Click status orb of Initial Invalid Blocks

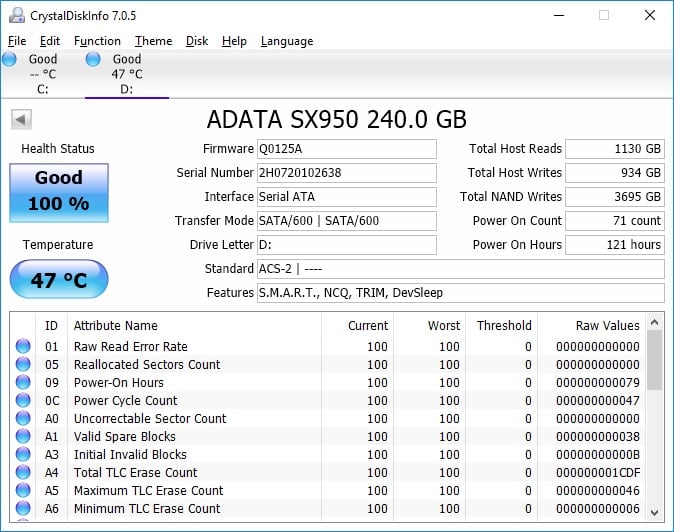(x=23, y=454)
